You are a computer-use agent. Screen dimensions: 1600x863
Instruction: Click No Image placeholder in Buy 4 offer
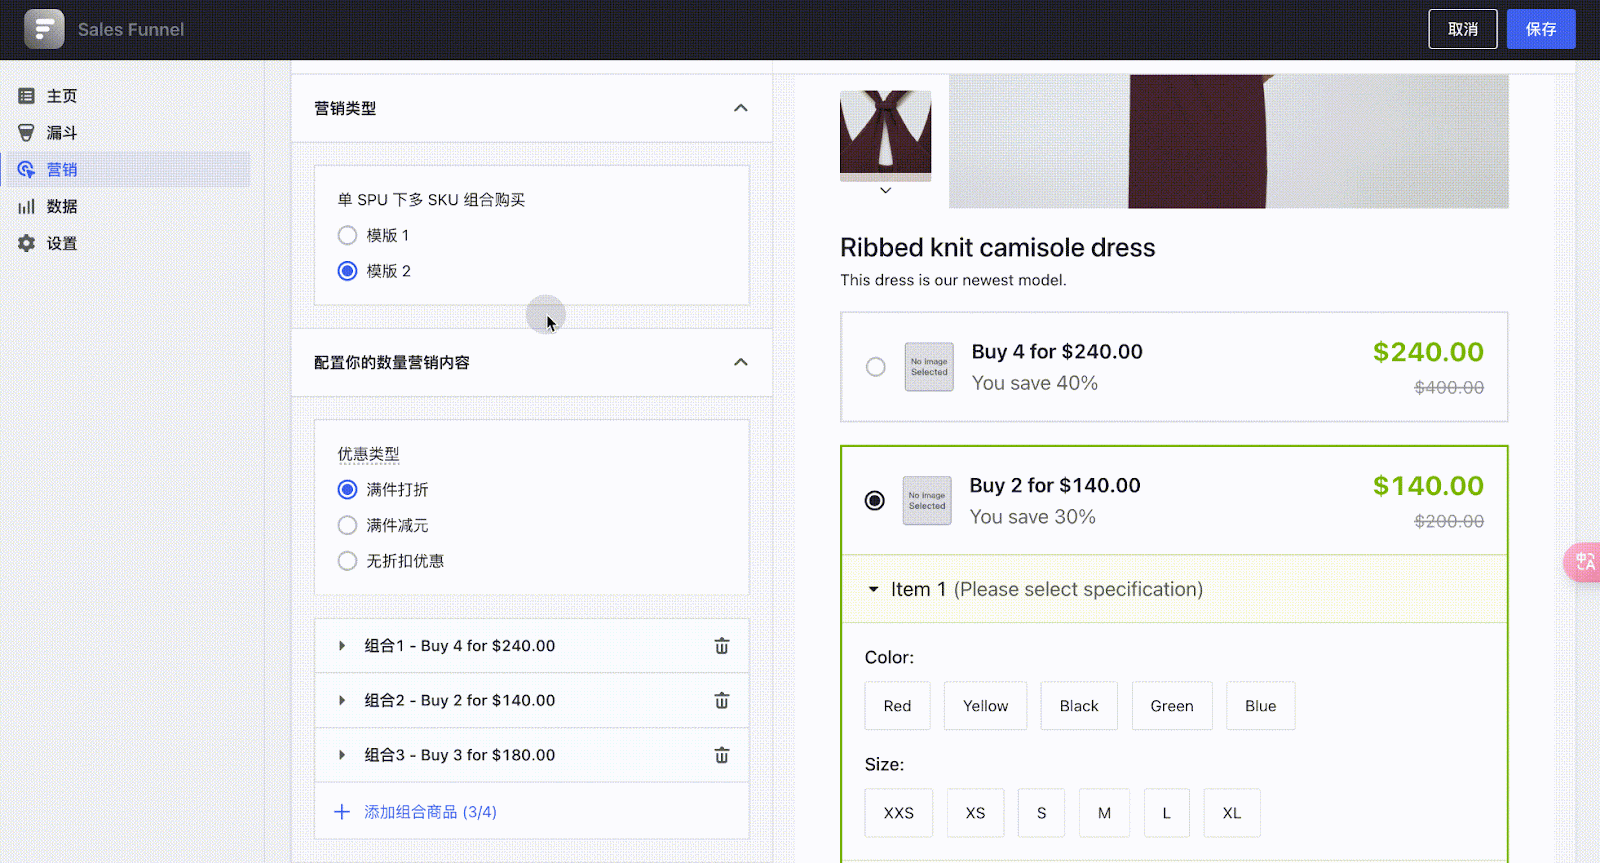pyautogui.click(x=929, y=367)
